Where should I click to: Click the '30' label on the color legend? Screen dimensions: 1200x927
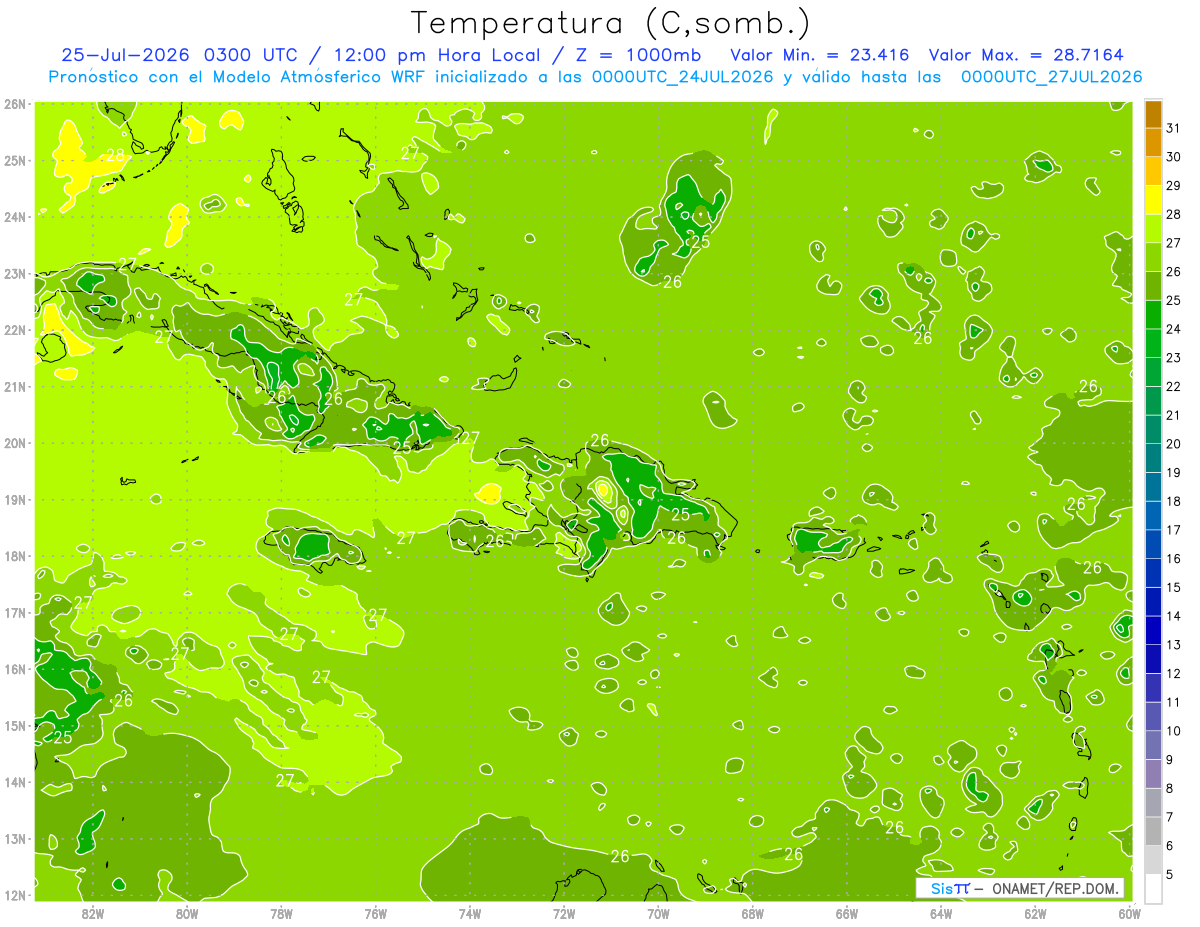(1173, 157)
